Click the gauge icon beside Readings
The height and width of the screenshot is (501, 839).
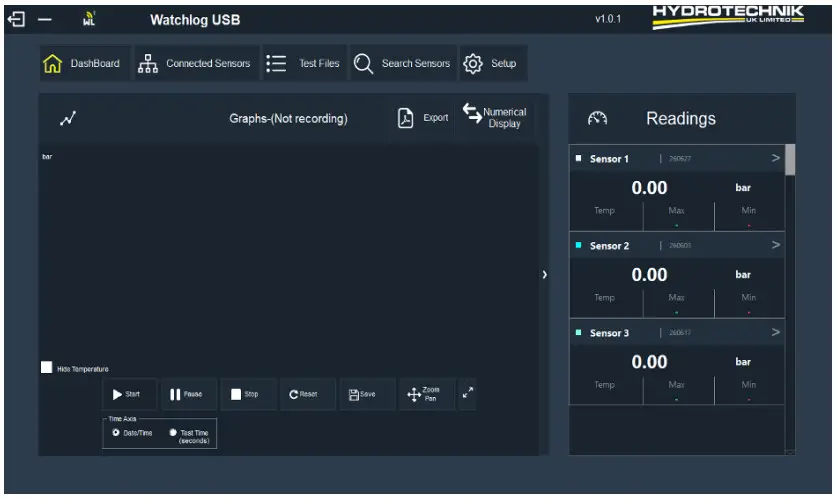(597, 118)
